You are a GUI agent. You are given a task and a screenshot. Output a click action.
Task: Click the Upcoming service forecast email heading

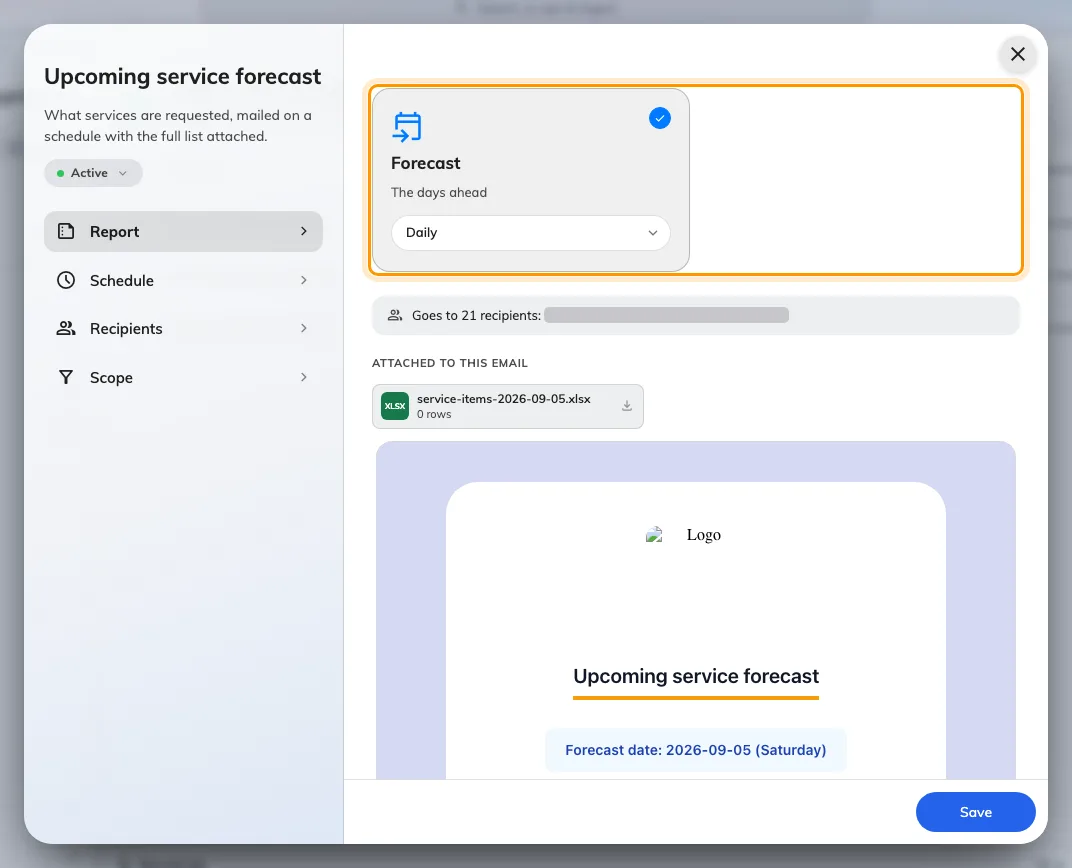pos(696,676)
